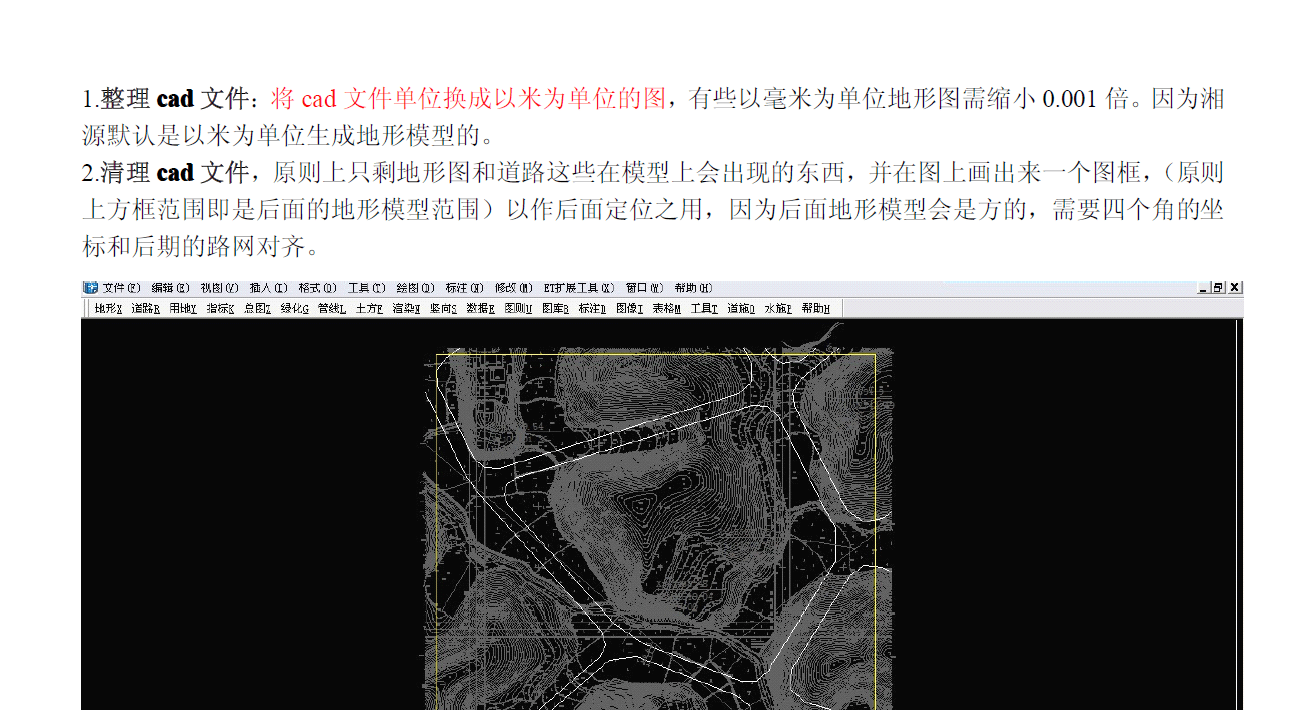Open the 视图(V) menu
Image resolution: width=1314 pixels, height=710 pixels.
(219, 288)
